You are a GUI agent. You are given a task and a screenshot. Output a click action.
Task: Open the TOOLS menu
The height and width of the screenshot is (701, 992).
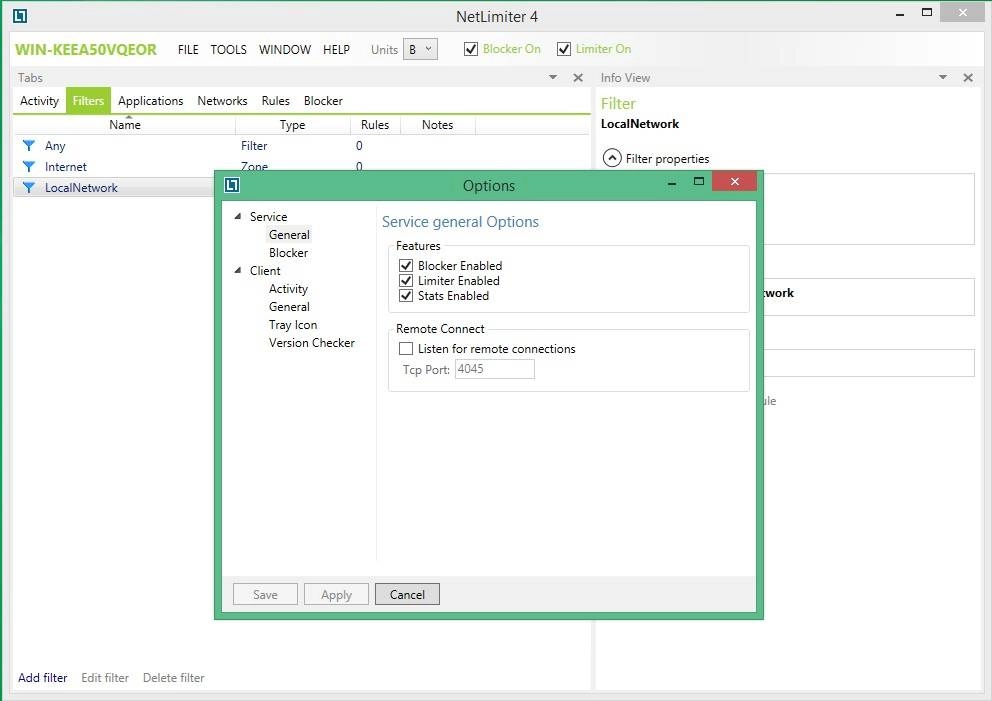(x=228, y=49)
